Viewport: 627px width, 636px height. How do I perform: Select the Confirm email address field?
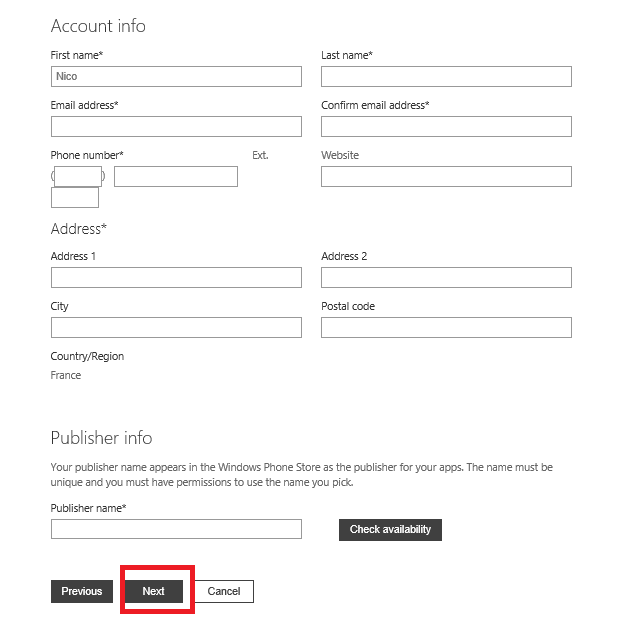446,126
